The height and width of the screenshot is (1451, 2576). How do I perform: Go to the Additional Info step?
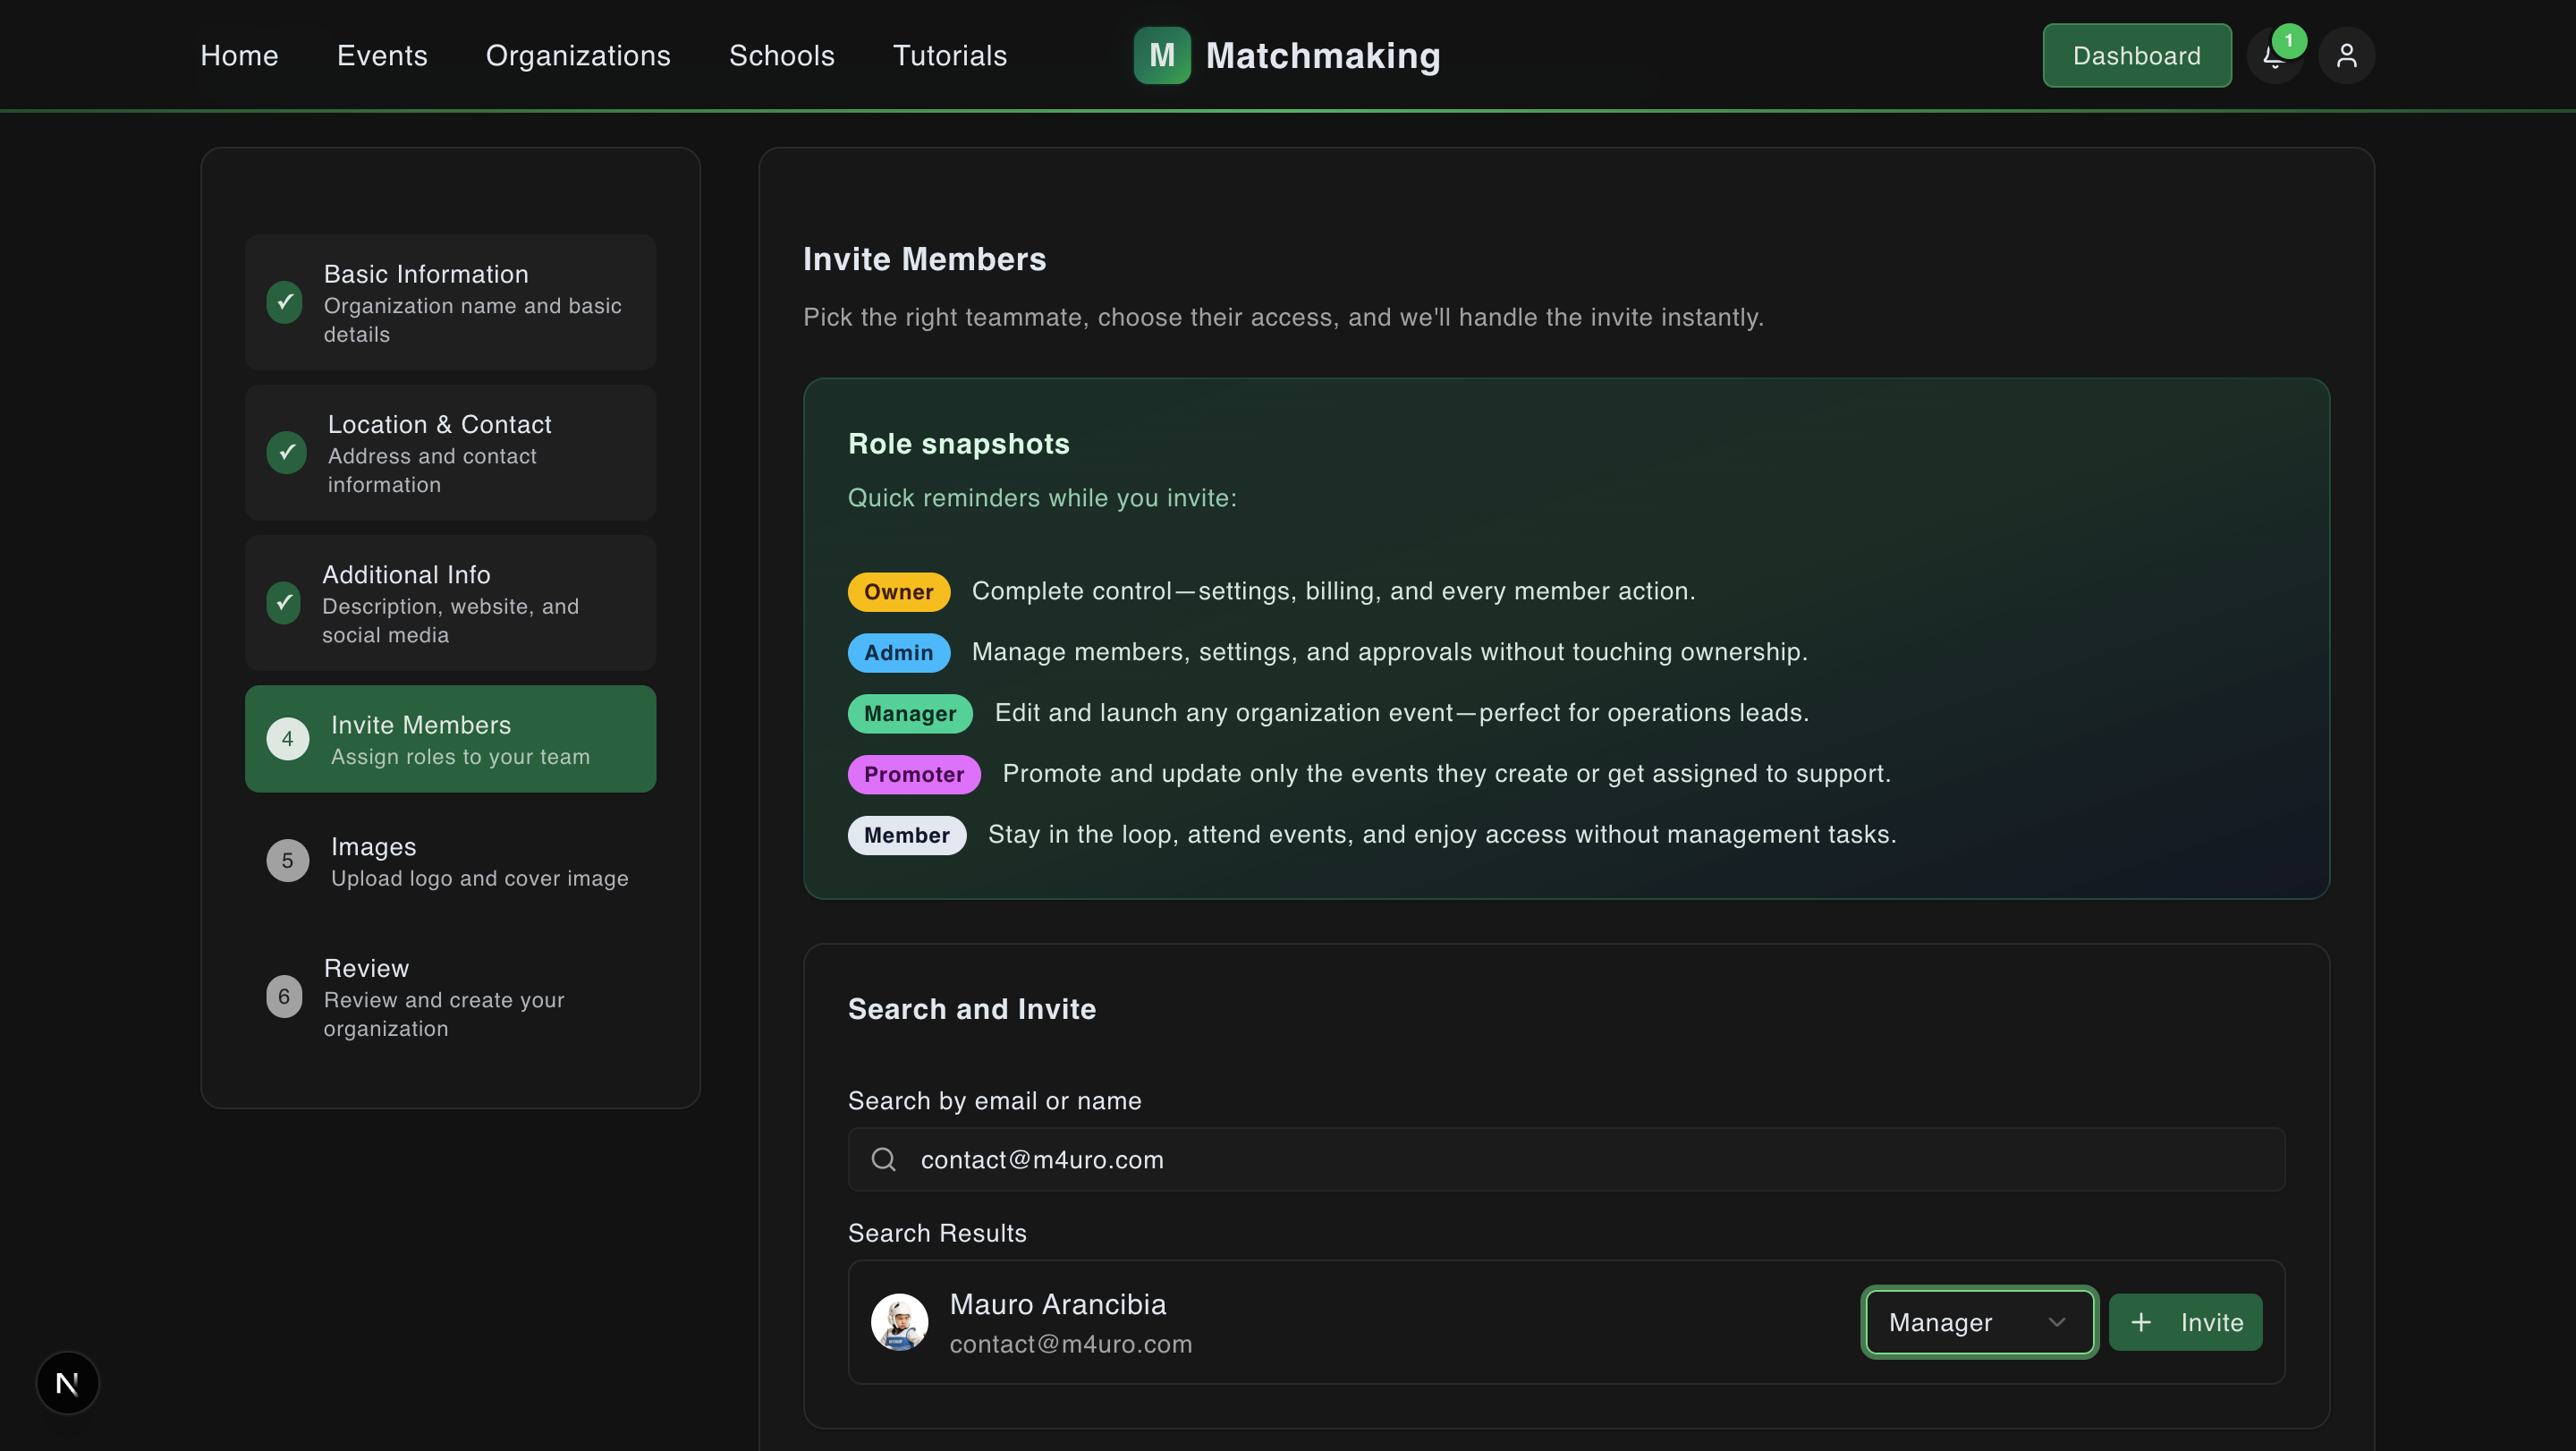point(451,602)
